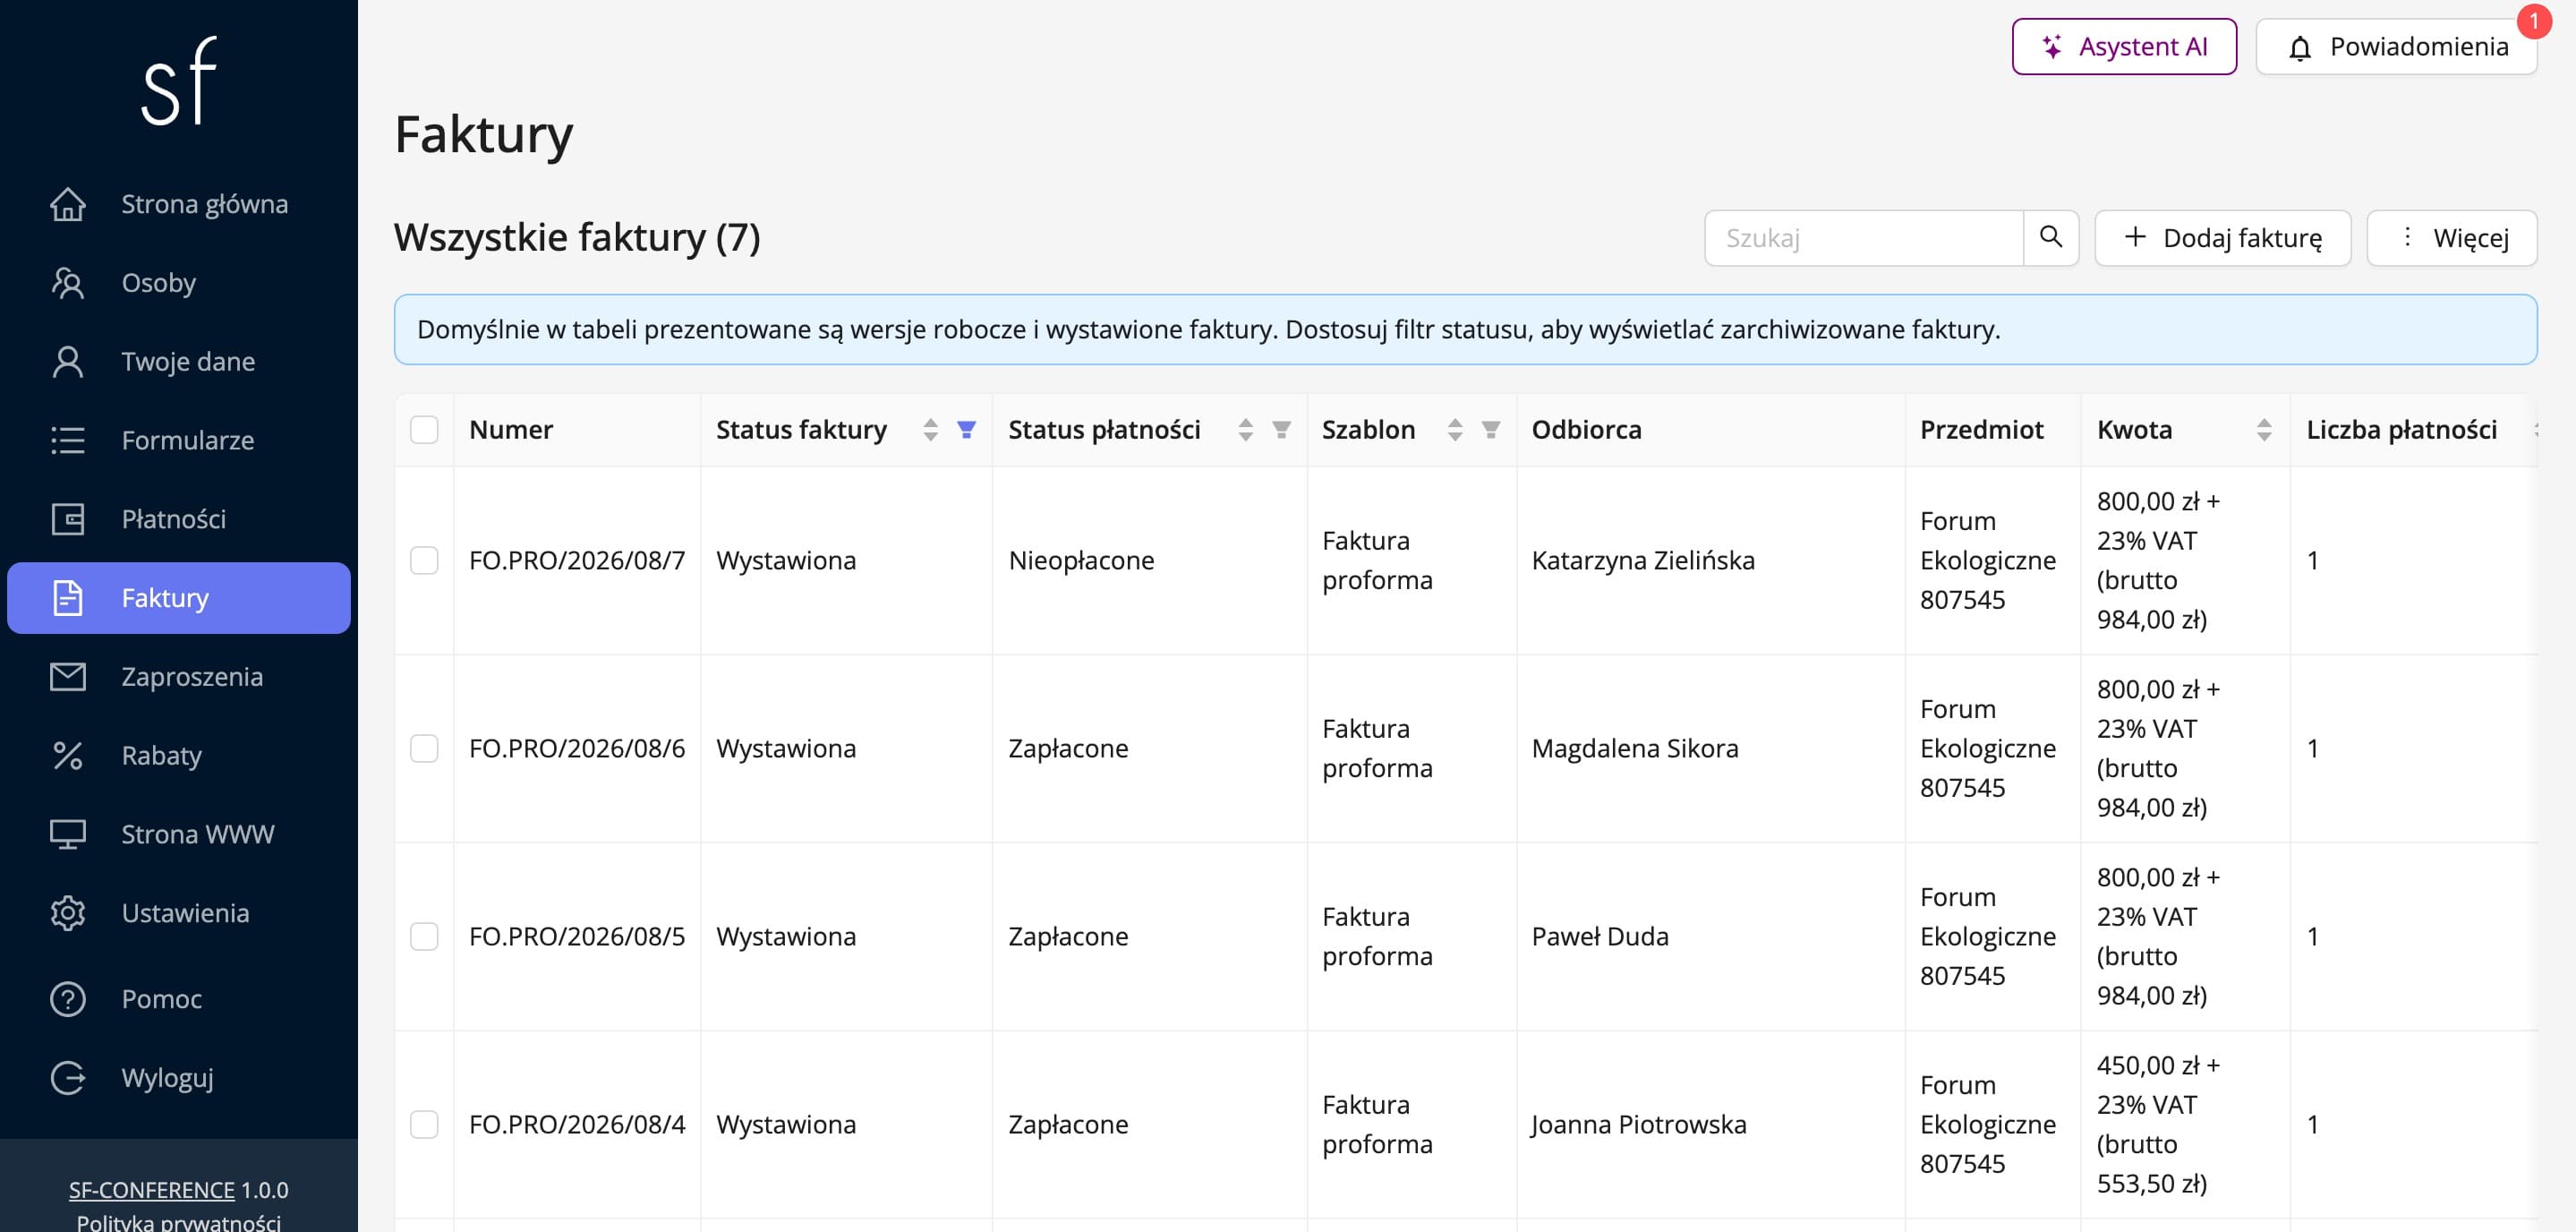
Task: Click the logout icon next to Wyloguj
Action: coord(68,1078)
